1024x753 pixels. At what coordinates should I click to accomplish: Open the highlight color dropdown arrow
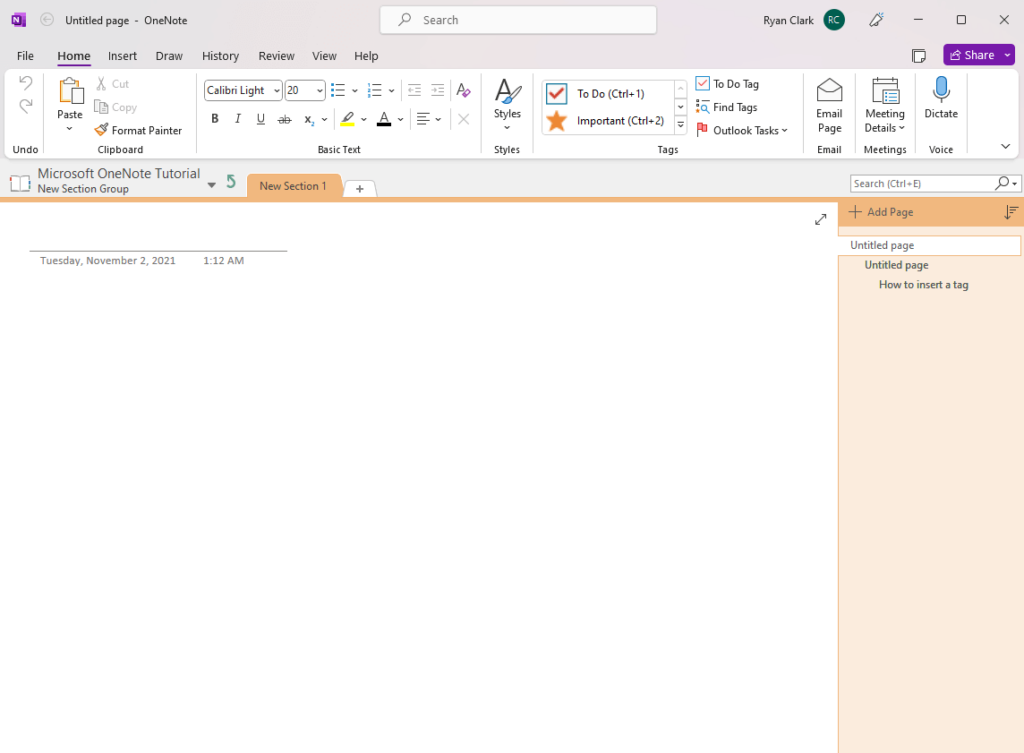point(364,120)
